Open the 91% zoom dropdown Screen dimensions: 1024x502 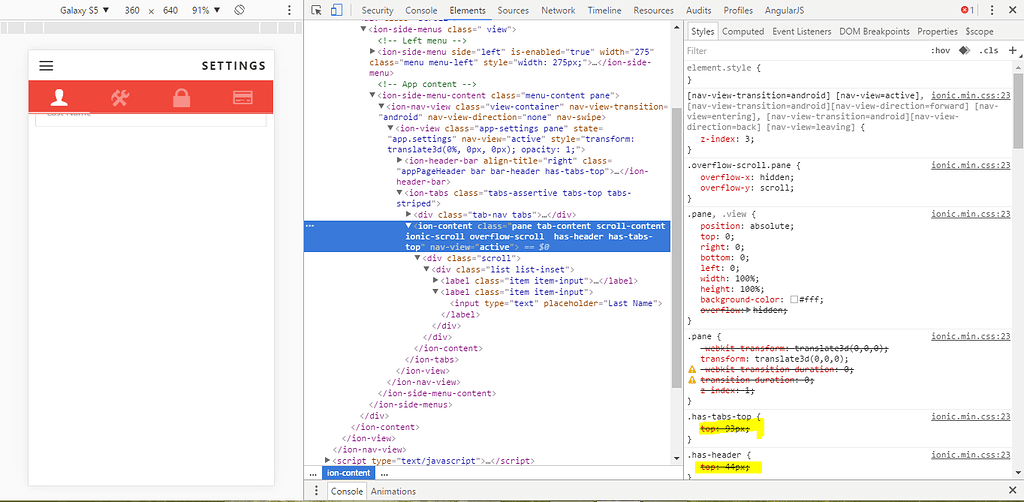(x=206, y=10)
